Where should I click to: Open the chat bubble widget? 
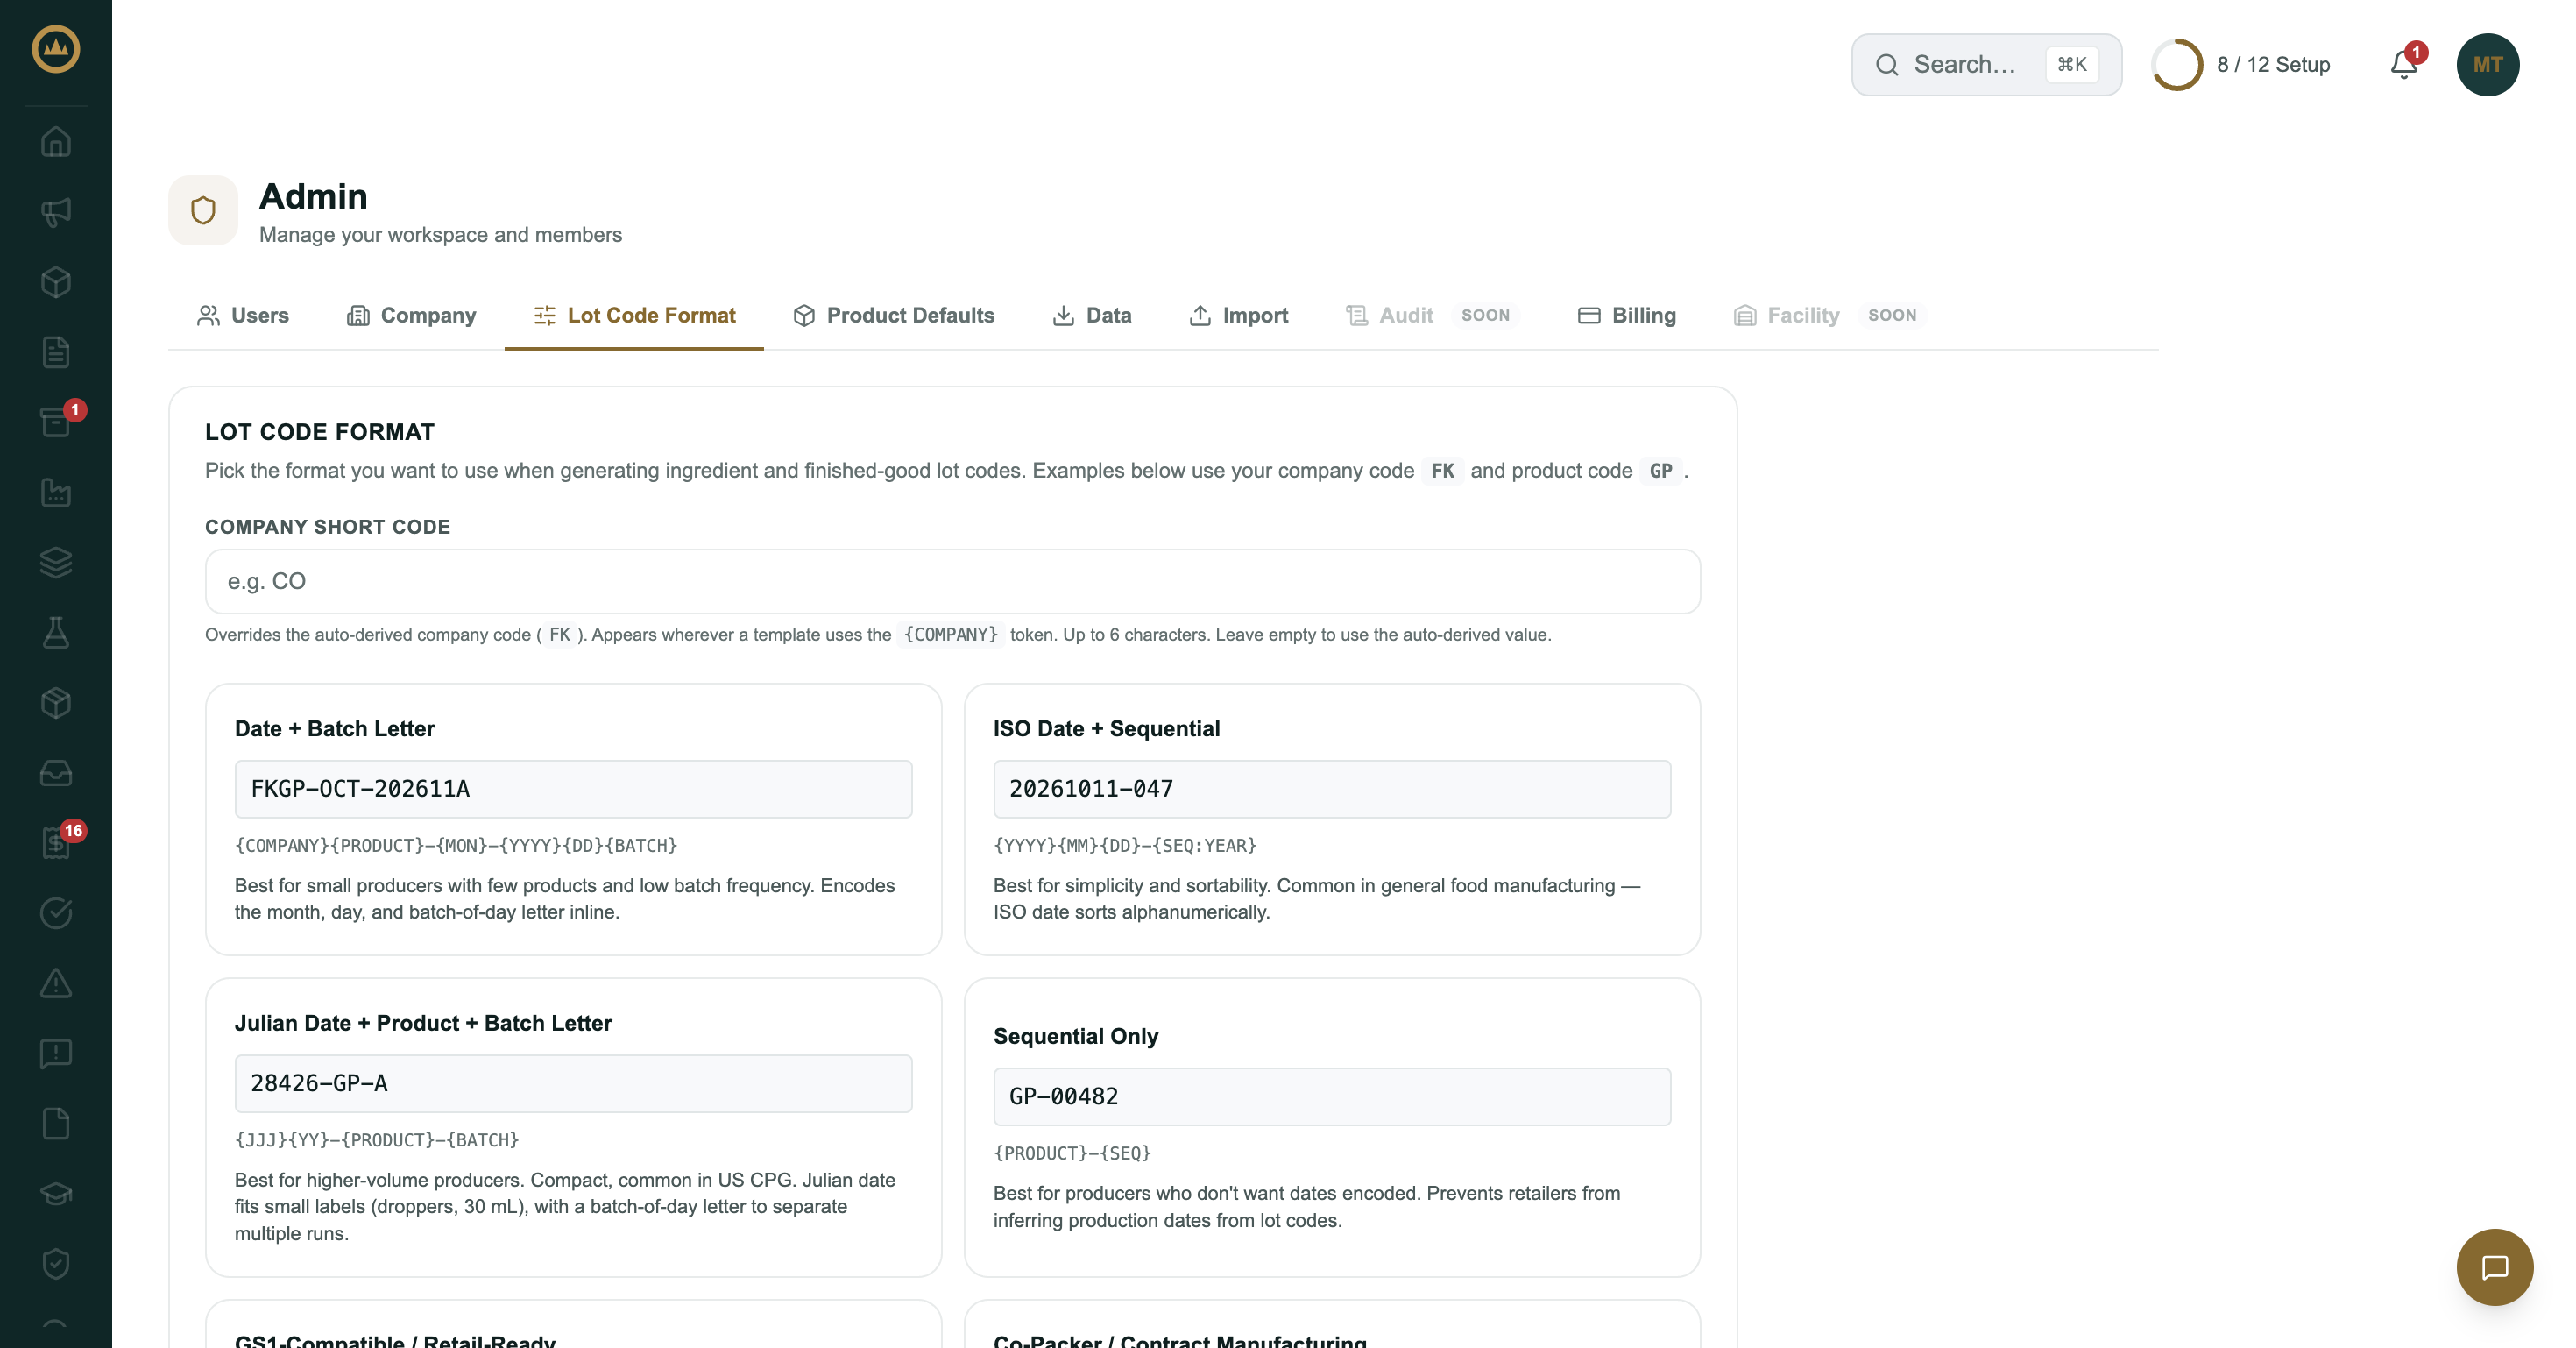(2494, 1267)
